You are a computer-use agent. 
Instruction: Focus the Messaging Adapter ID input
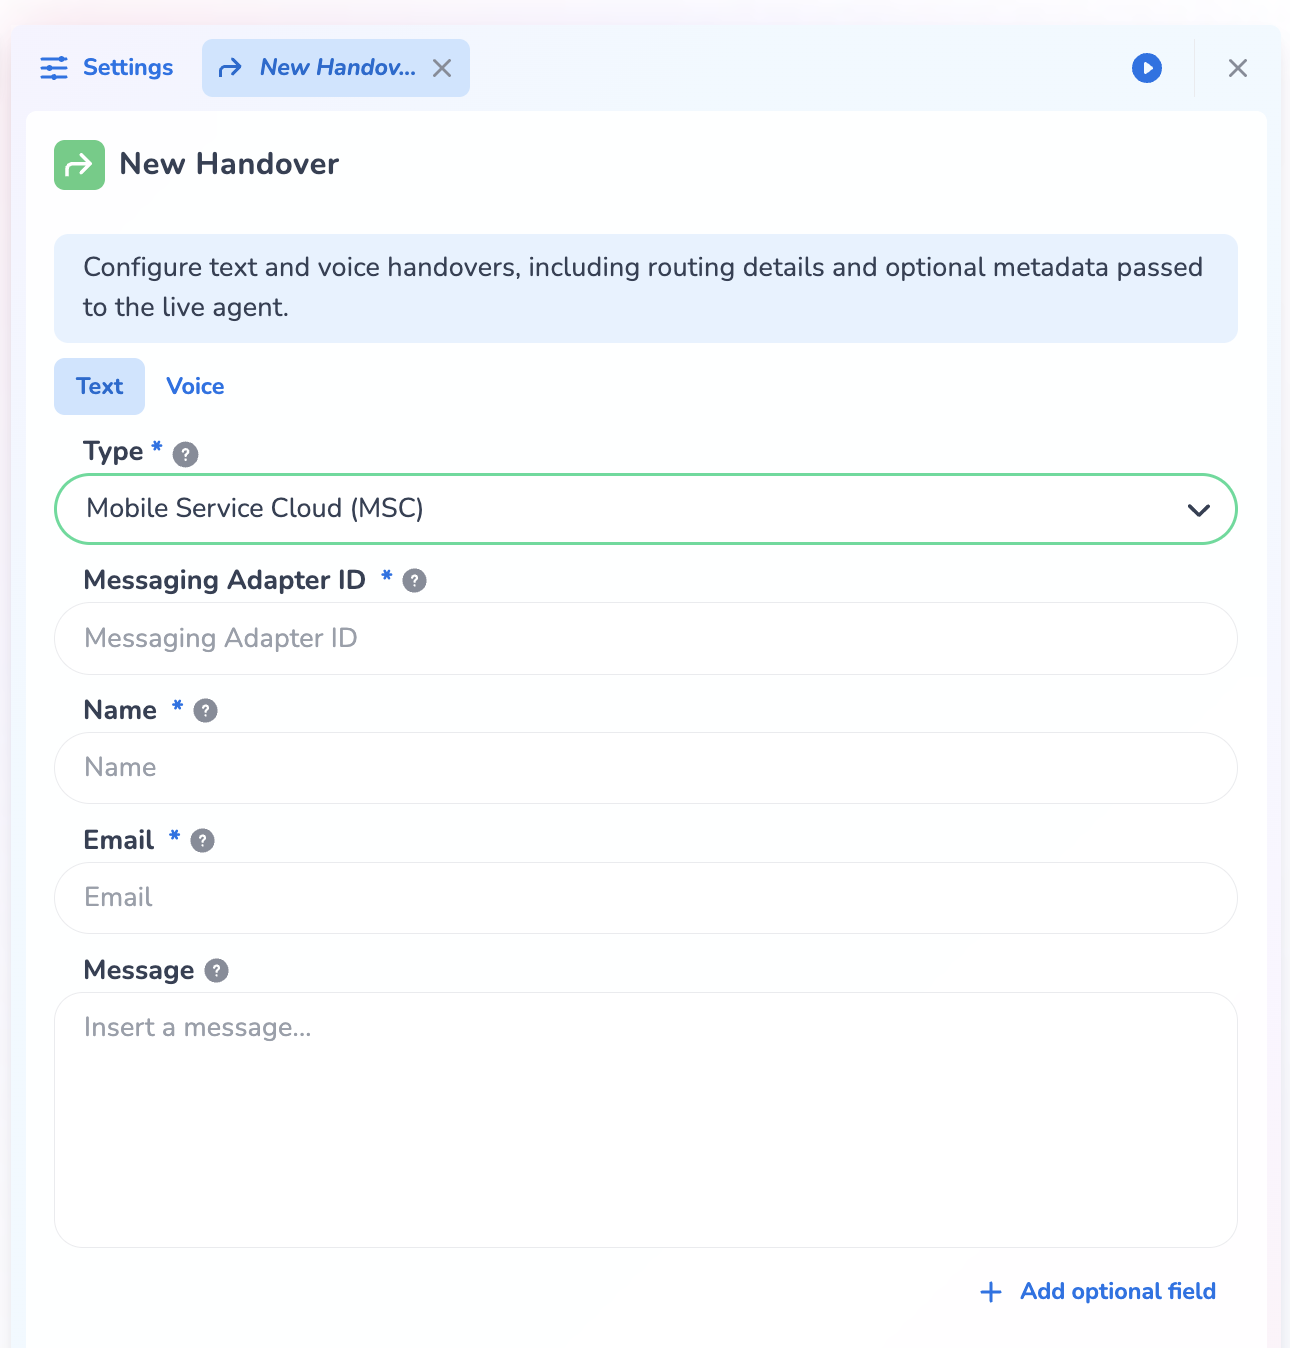(x=645, y=639)
